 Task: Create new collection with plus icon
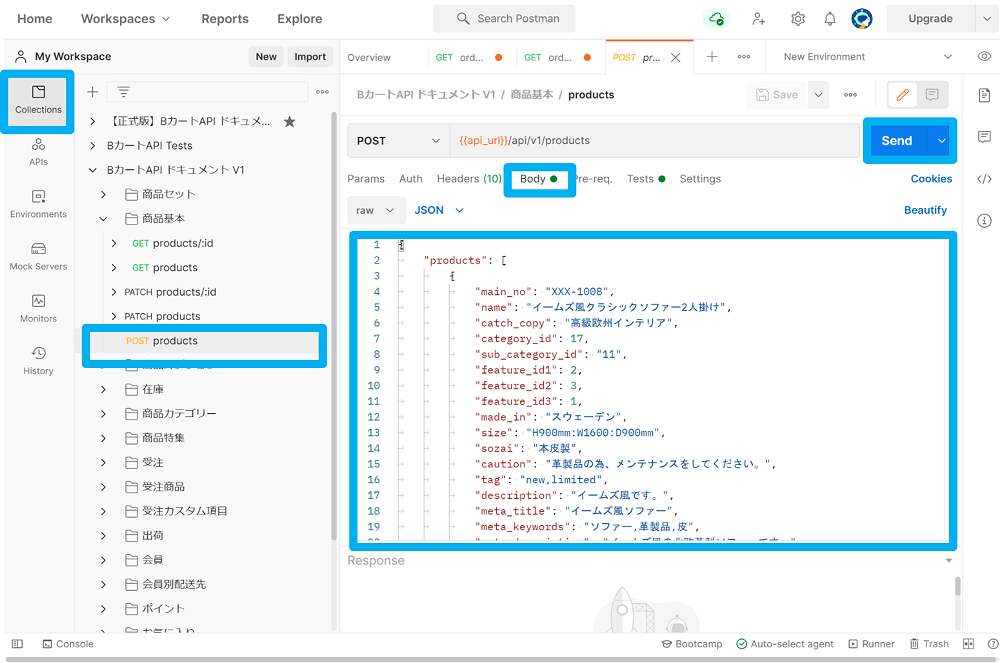[x=92, y=92]
